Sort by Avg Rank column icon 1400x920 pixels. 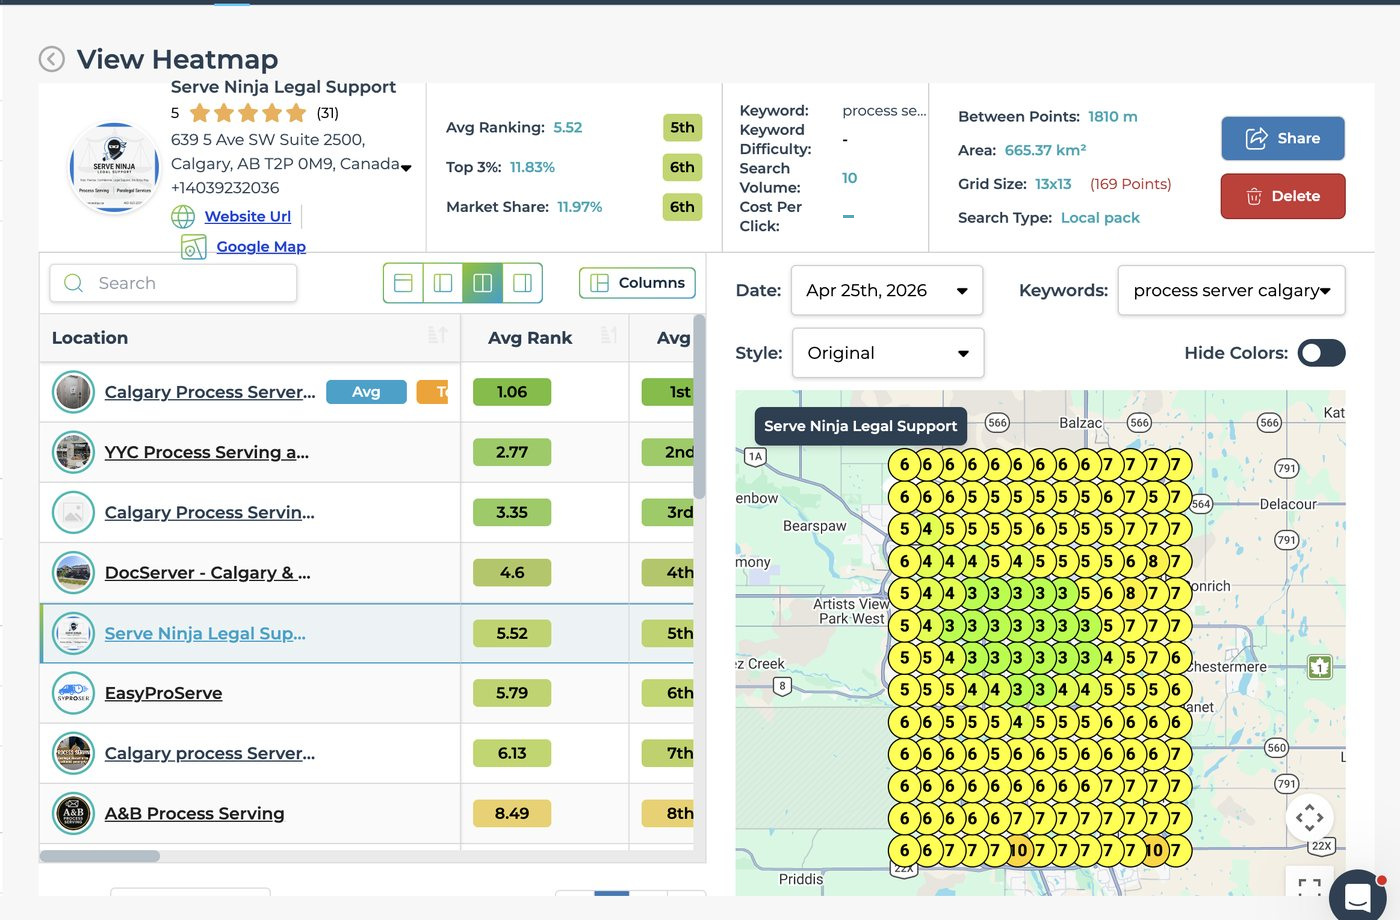609,335
